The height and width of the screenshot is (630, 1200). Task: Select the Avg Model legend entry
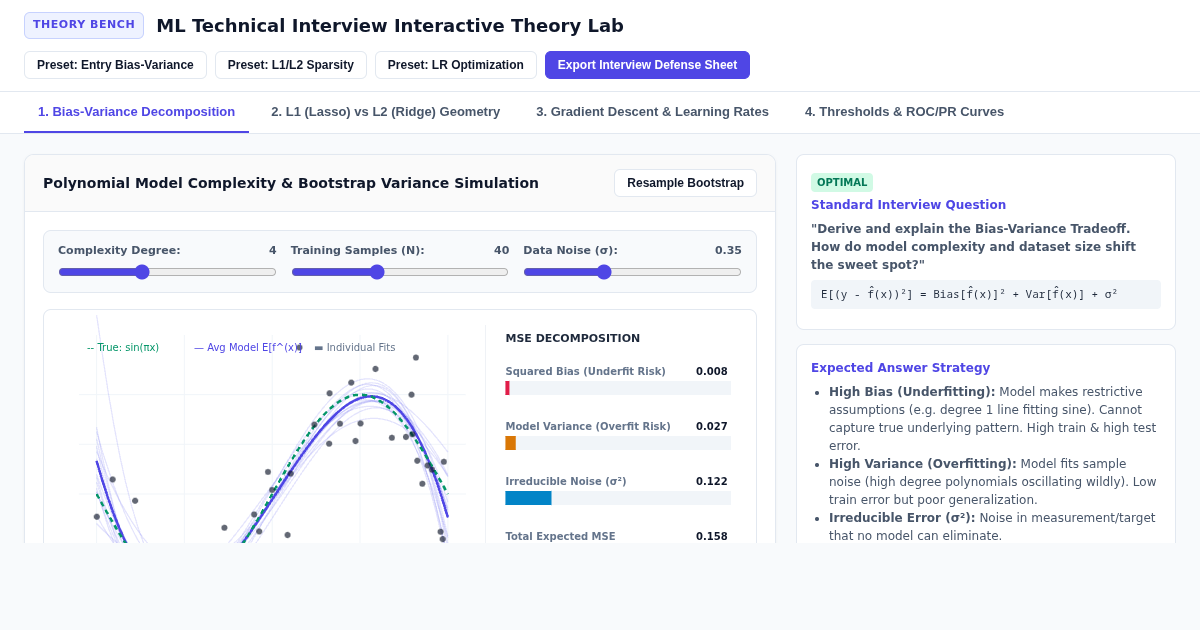[248, 348]
